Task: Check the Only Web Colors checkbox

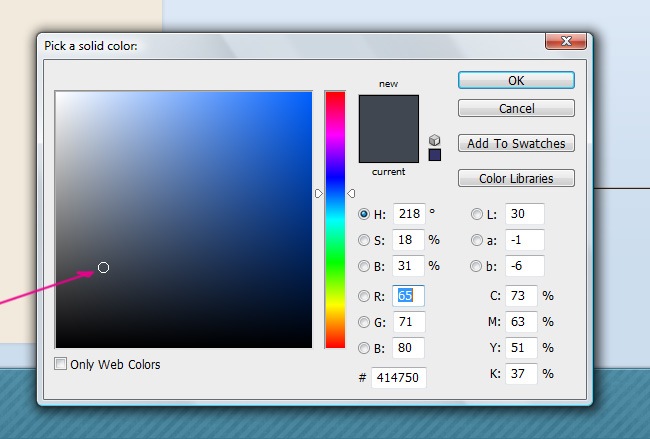Action: pos(62,364)
